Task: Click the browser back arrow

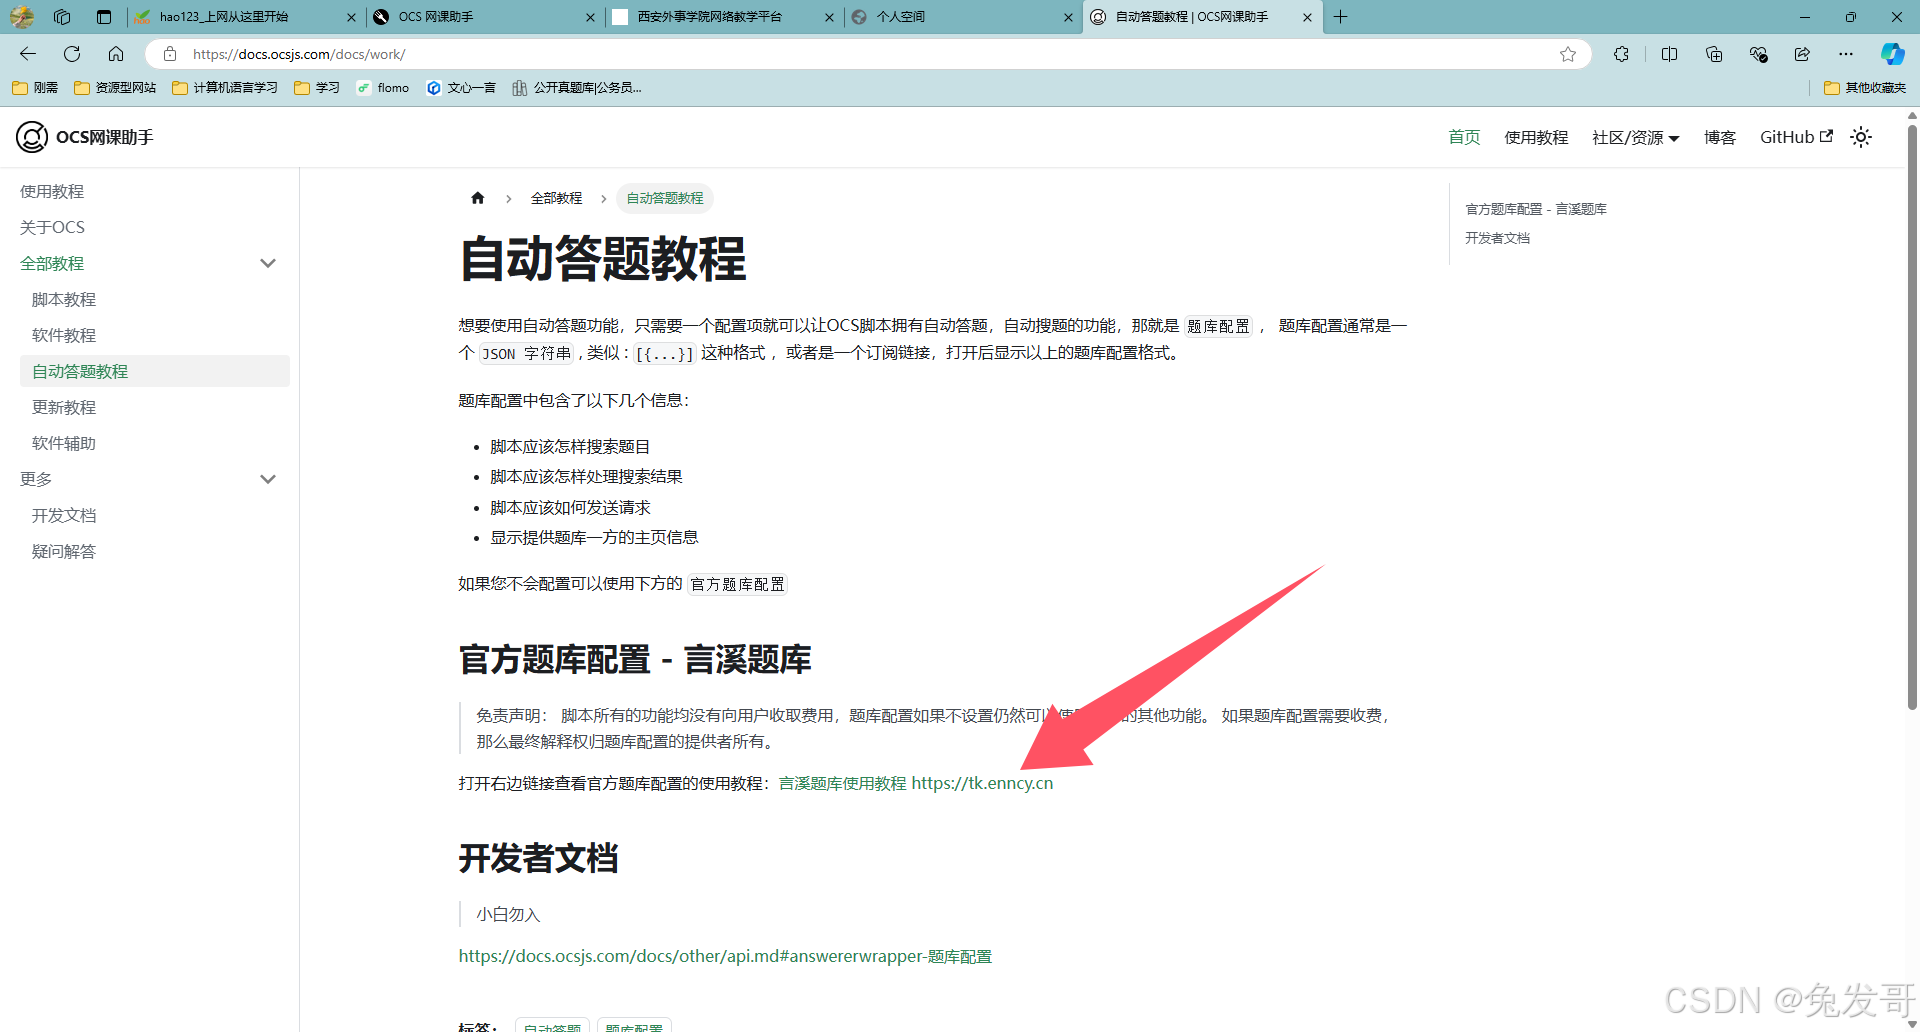Action: pyautogui.click(x=28, y=54)
